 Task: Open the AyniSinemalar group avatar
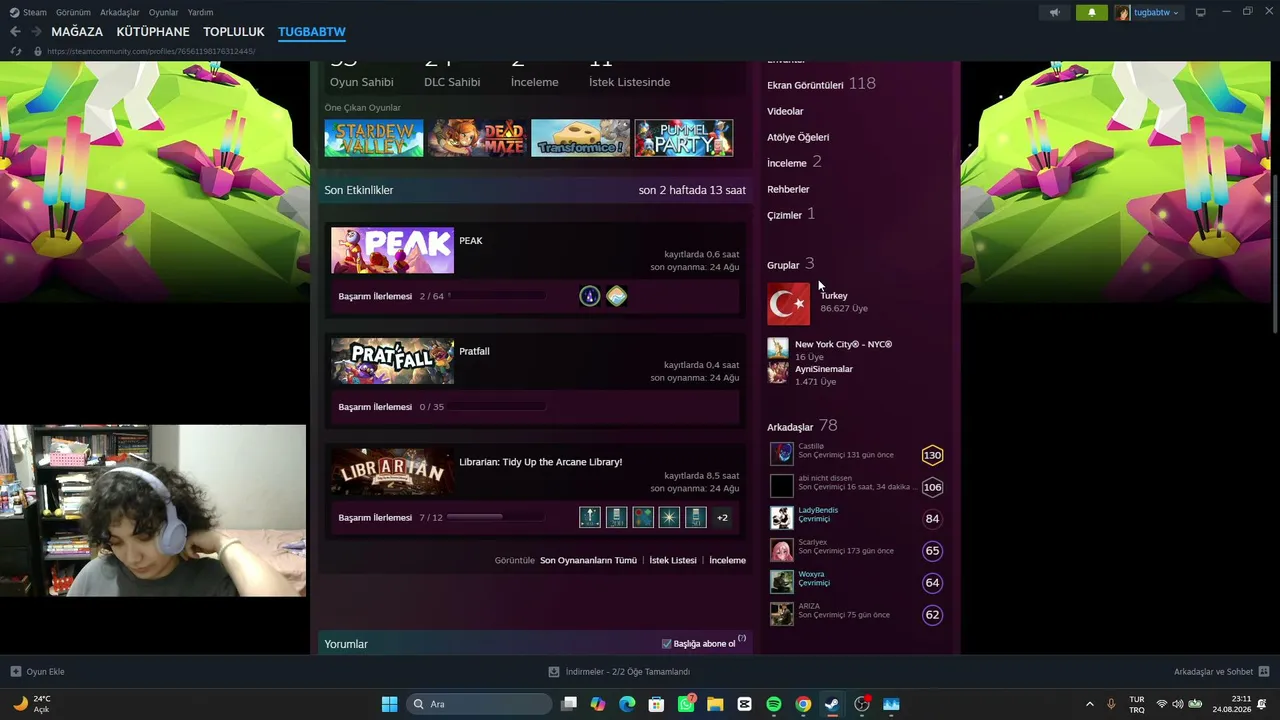(778, 373)
